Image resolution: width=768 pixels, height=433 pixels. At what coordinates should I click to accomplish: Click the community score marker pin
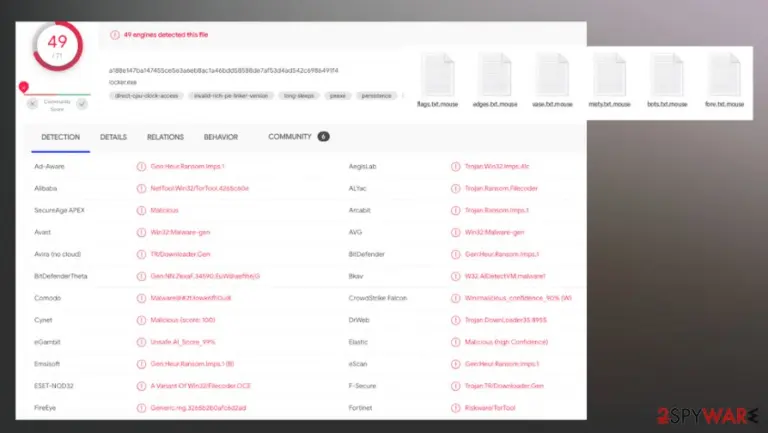(x=24, y=87)
